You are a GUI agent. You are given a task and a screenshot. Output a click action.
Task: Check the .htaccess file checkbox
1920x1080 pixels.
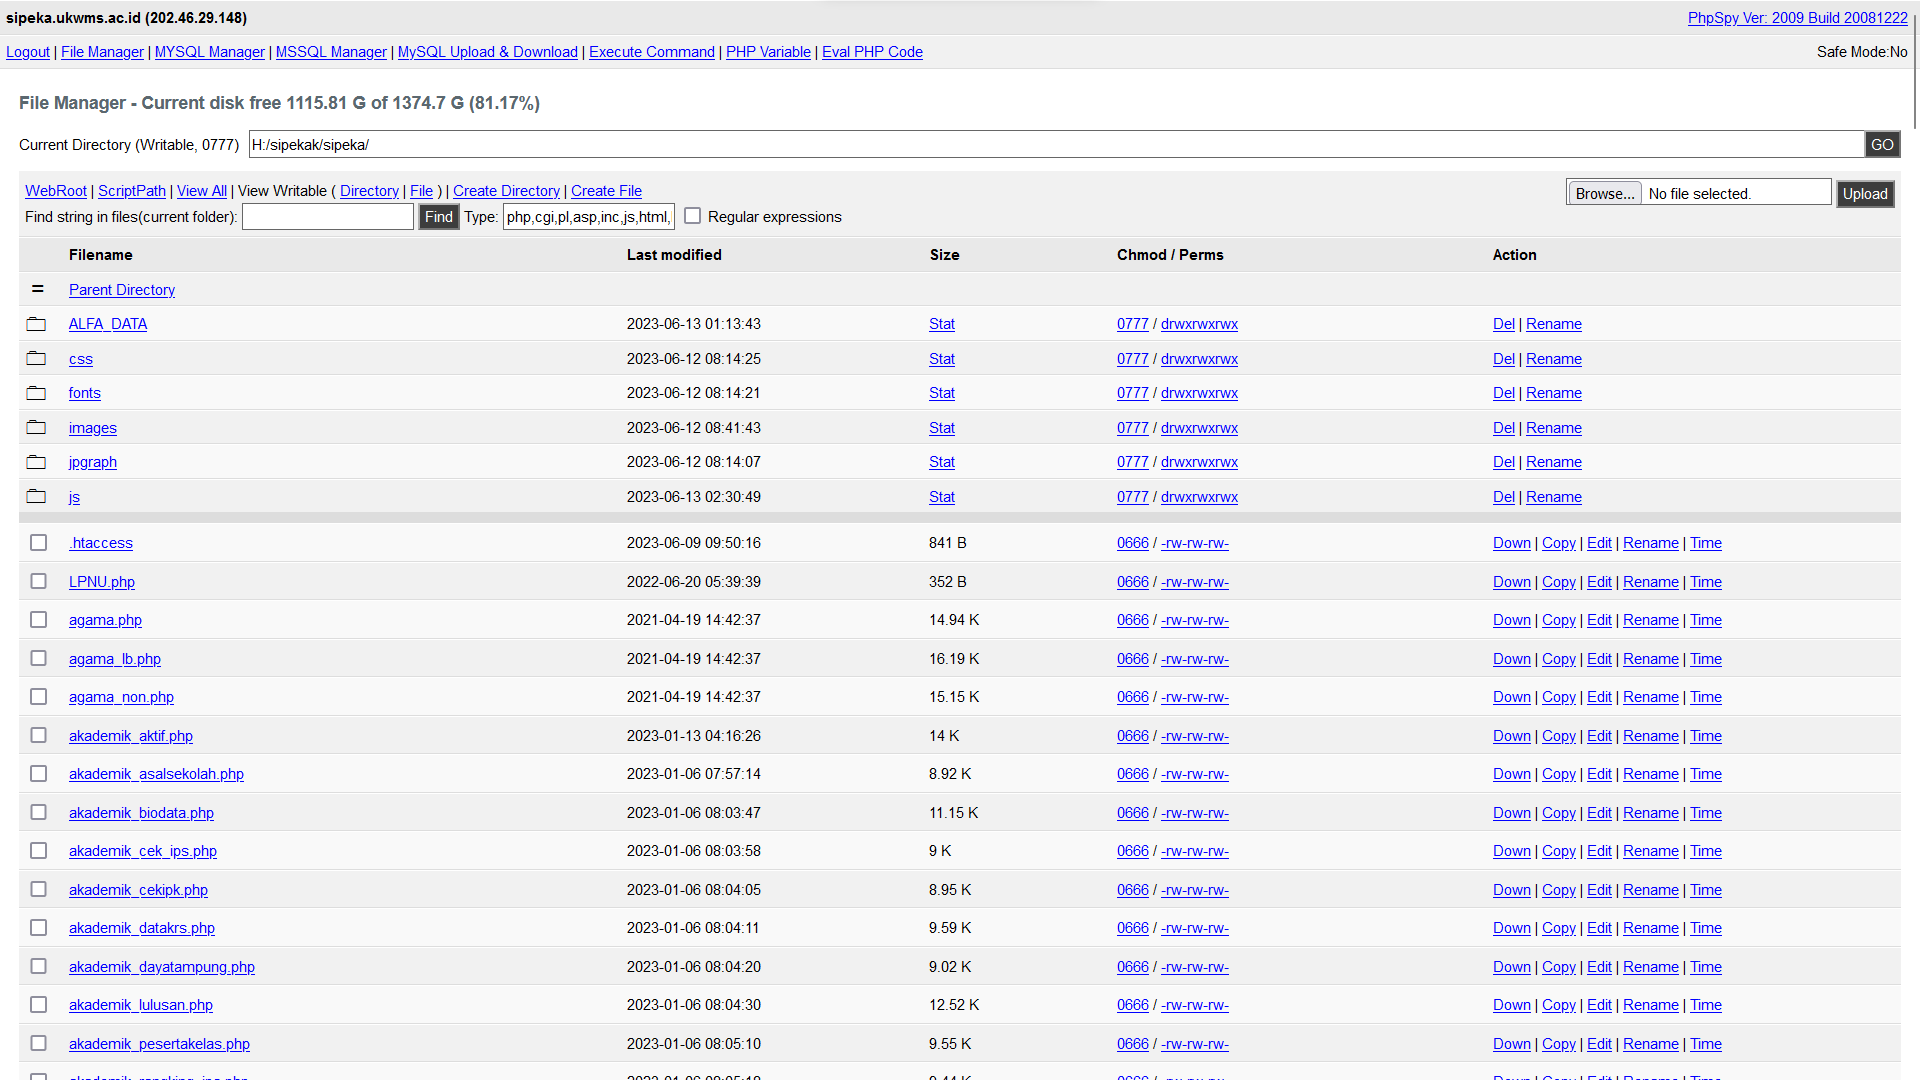tap(38, 542)
